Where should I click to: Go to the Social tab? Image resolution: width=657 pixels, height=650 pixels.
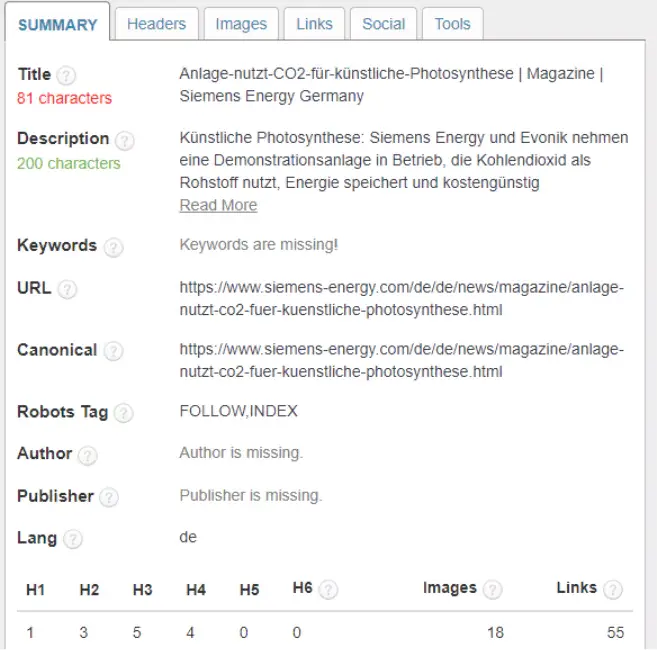(383, 24)
